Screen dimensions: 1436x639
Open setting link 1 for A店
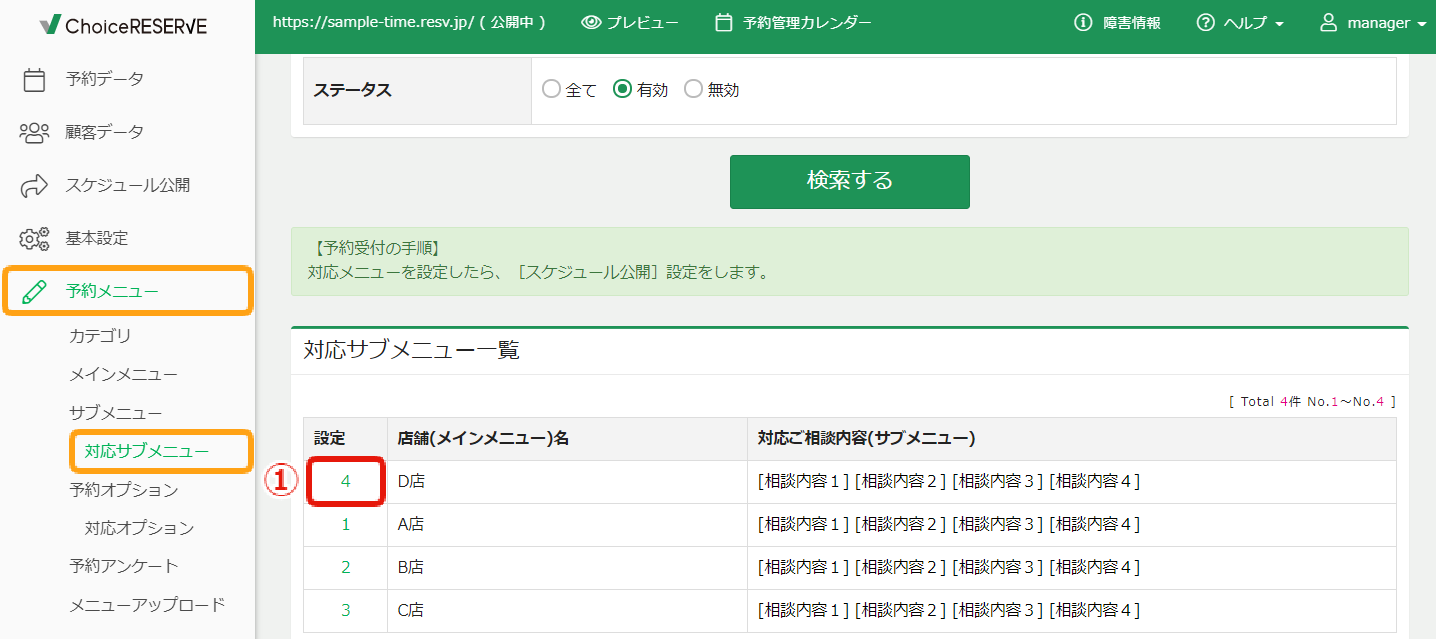pyautogui.click(x=346, y=524)
